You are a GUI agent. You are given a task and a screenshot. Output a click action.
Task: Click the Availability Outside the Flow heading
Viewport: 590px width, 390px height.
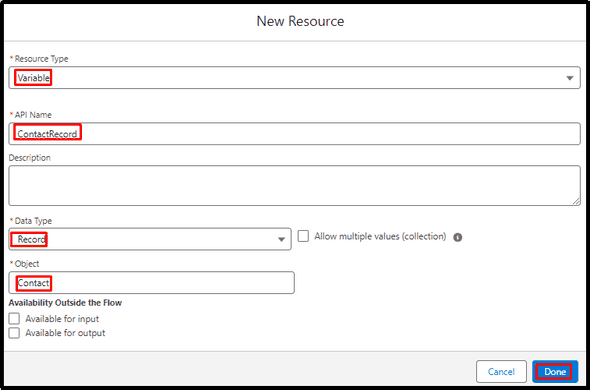65,303
